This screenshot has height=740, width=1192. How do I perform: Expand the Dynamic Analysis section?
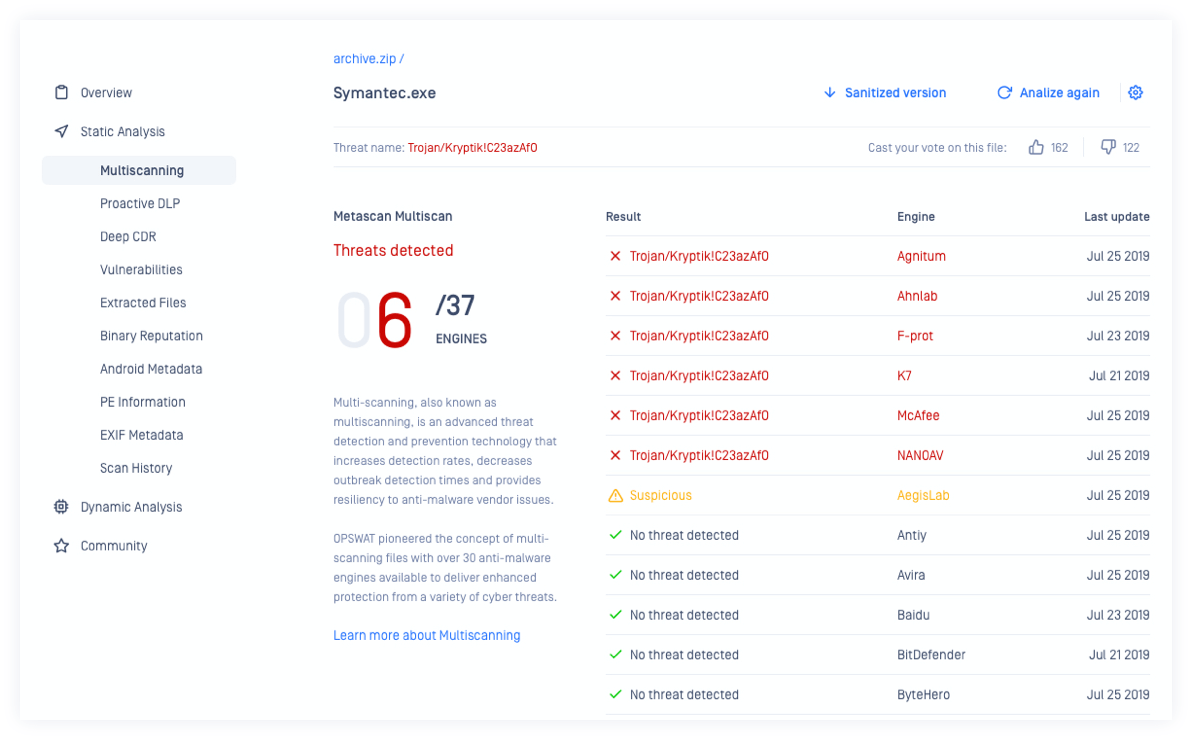[131, 507]
